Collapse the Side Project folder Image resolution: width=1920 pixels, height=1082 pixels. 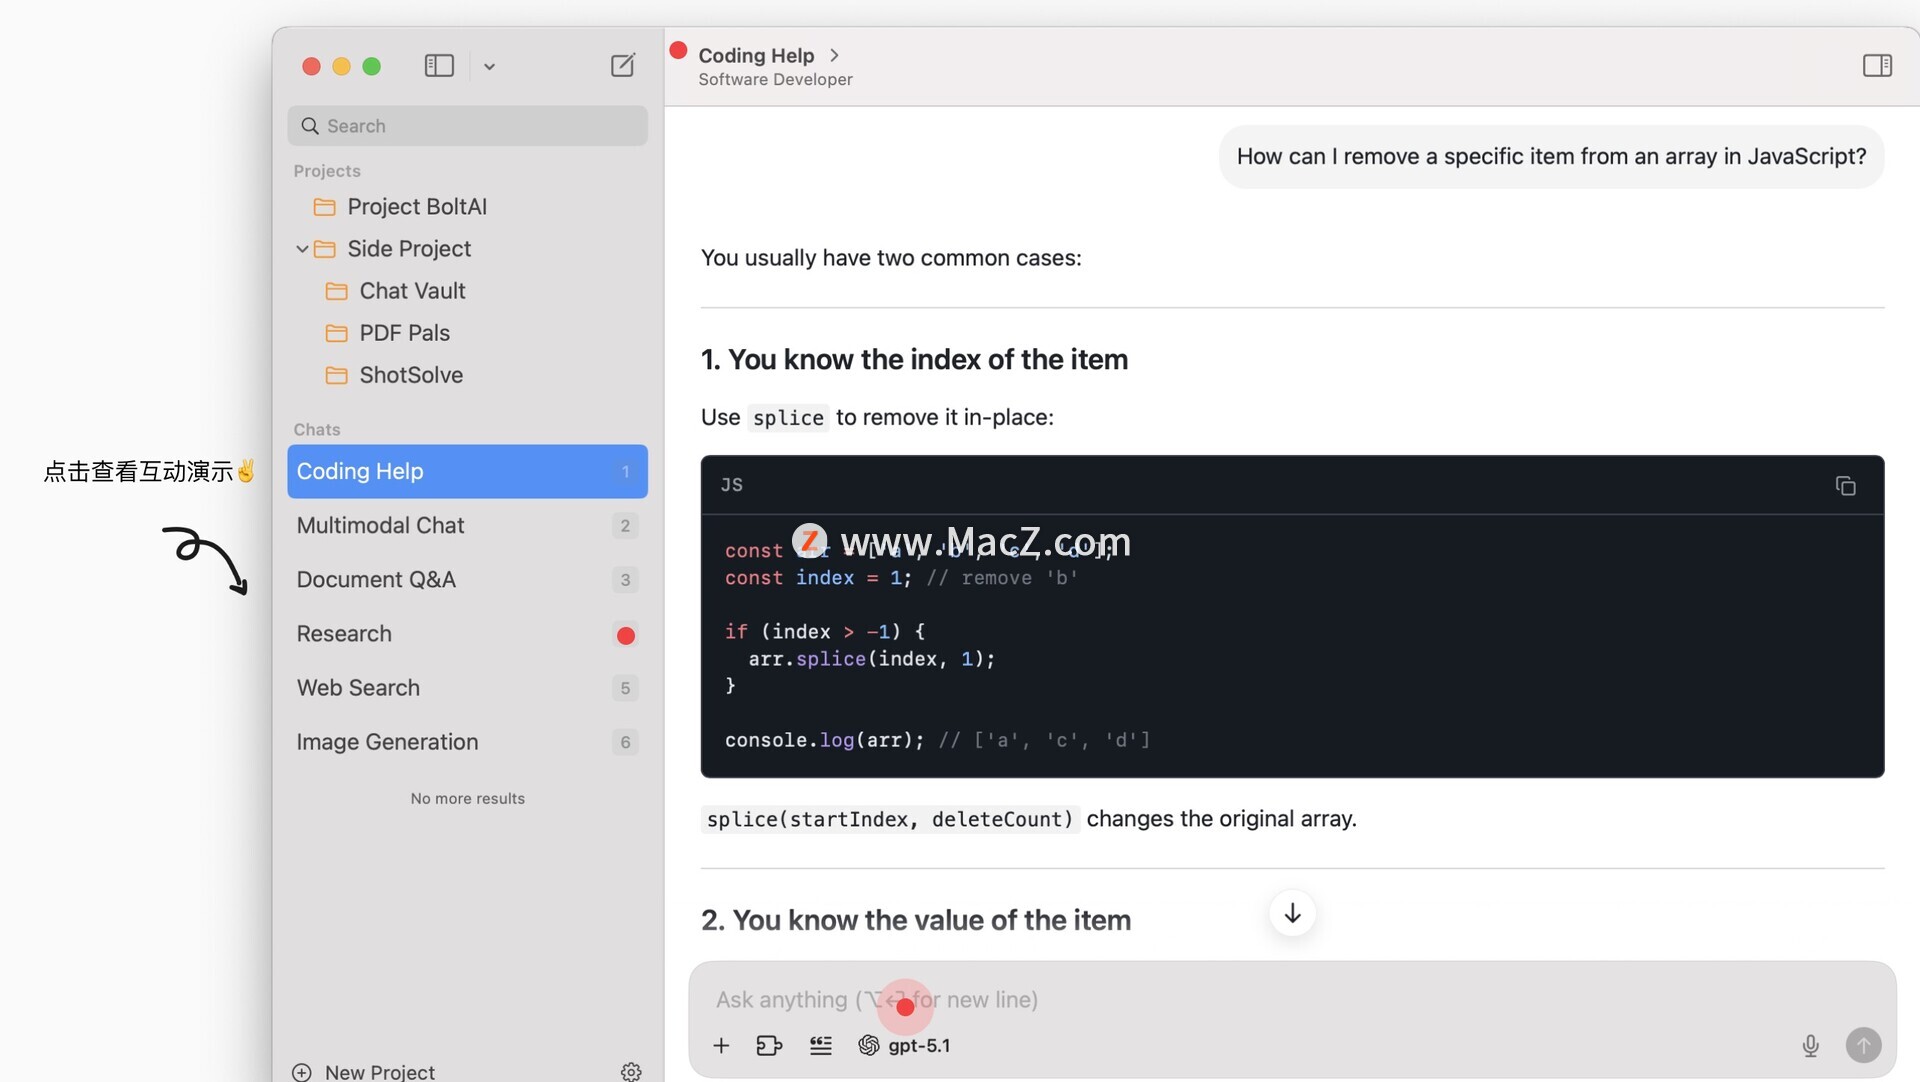[x=302, y=249]
